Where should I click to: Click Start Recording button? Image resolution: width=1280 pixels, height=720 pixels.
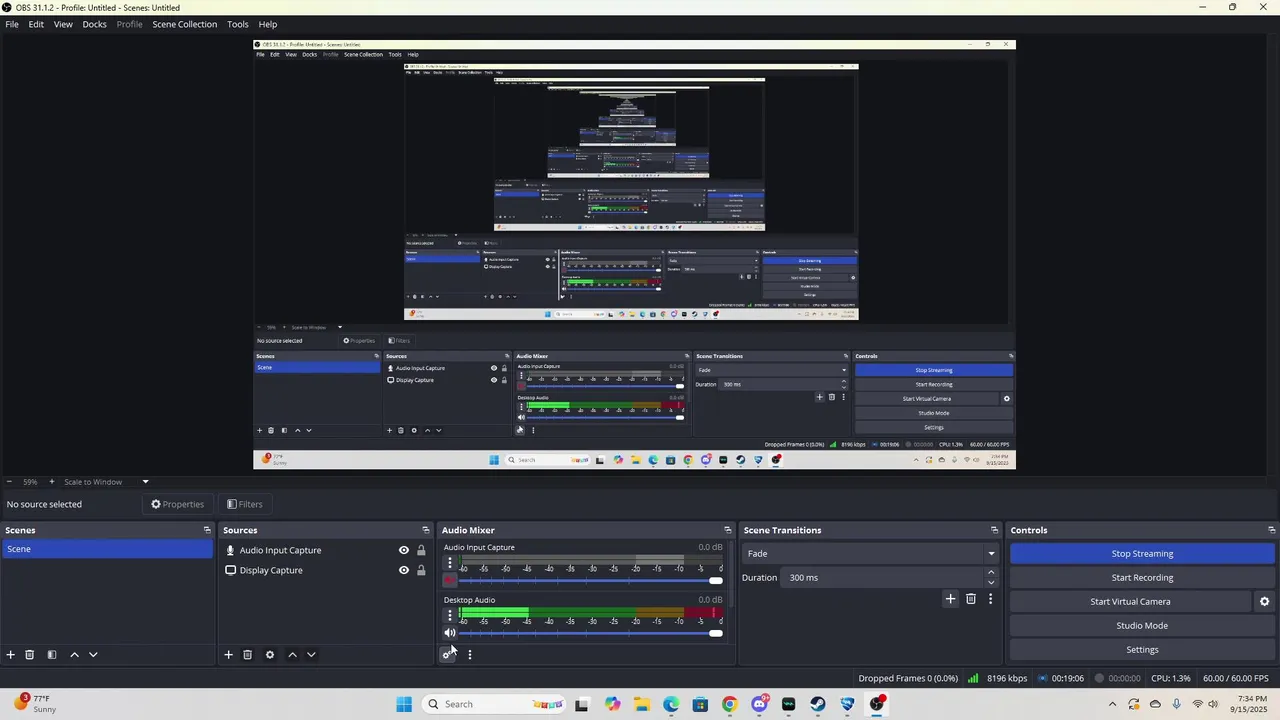click(x=1142, y=578)
